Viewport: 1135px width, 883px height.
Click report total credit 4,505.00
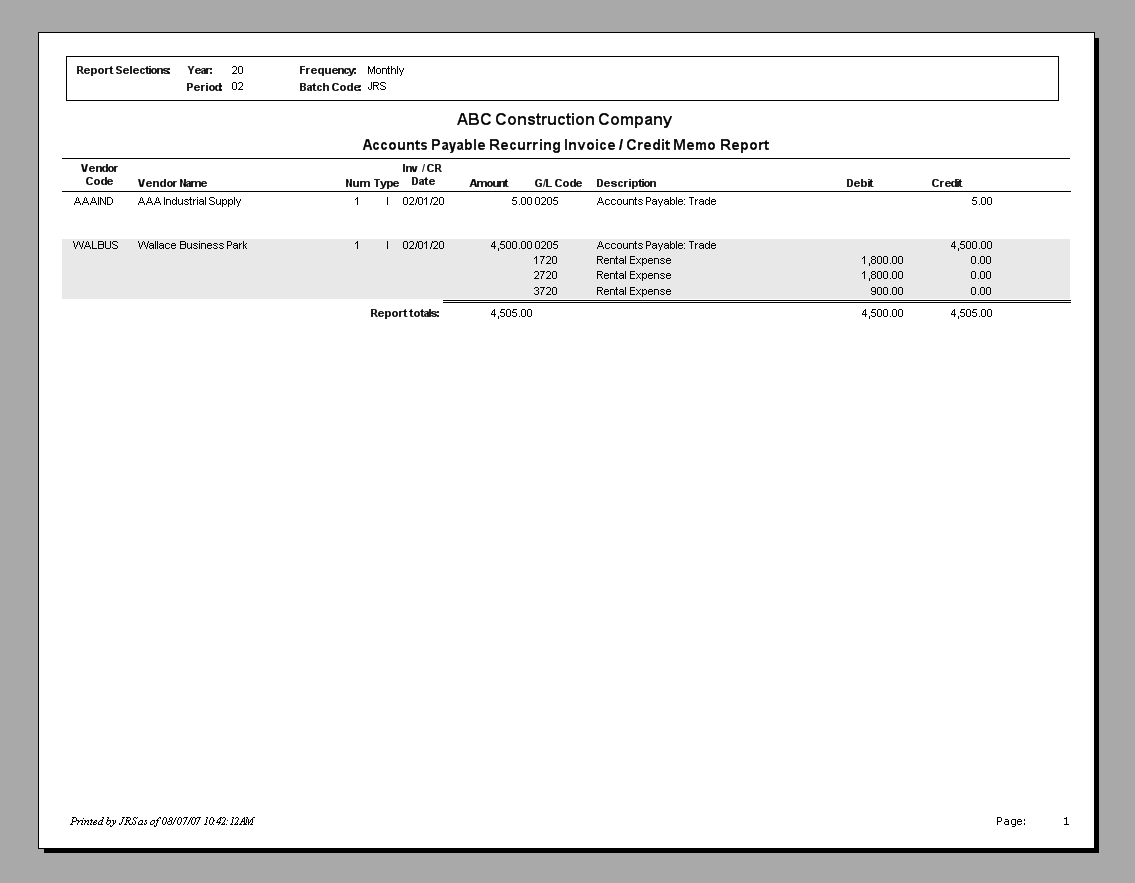(x=971, y=313)
